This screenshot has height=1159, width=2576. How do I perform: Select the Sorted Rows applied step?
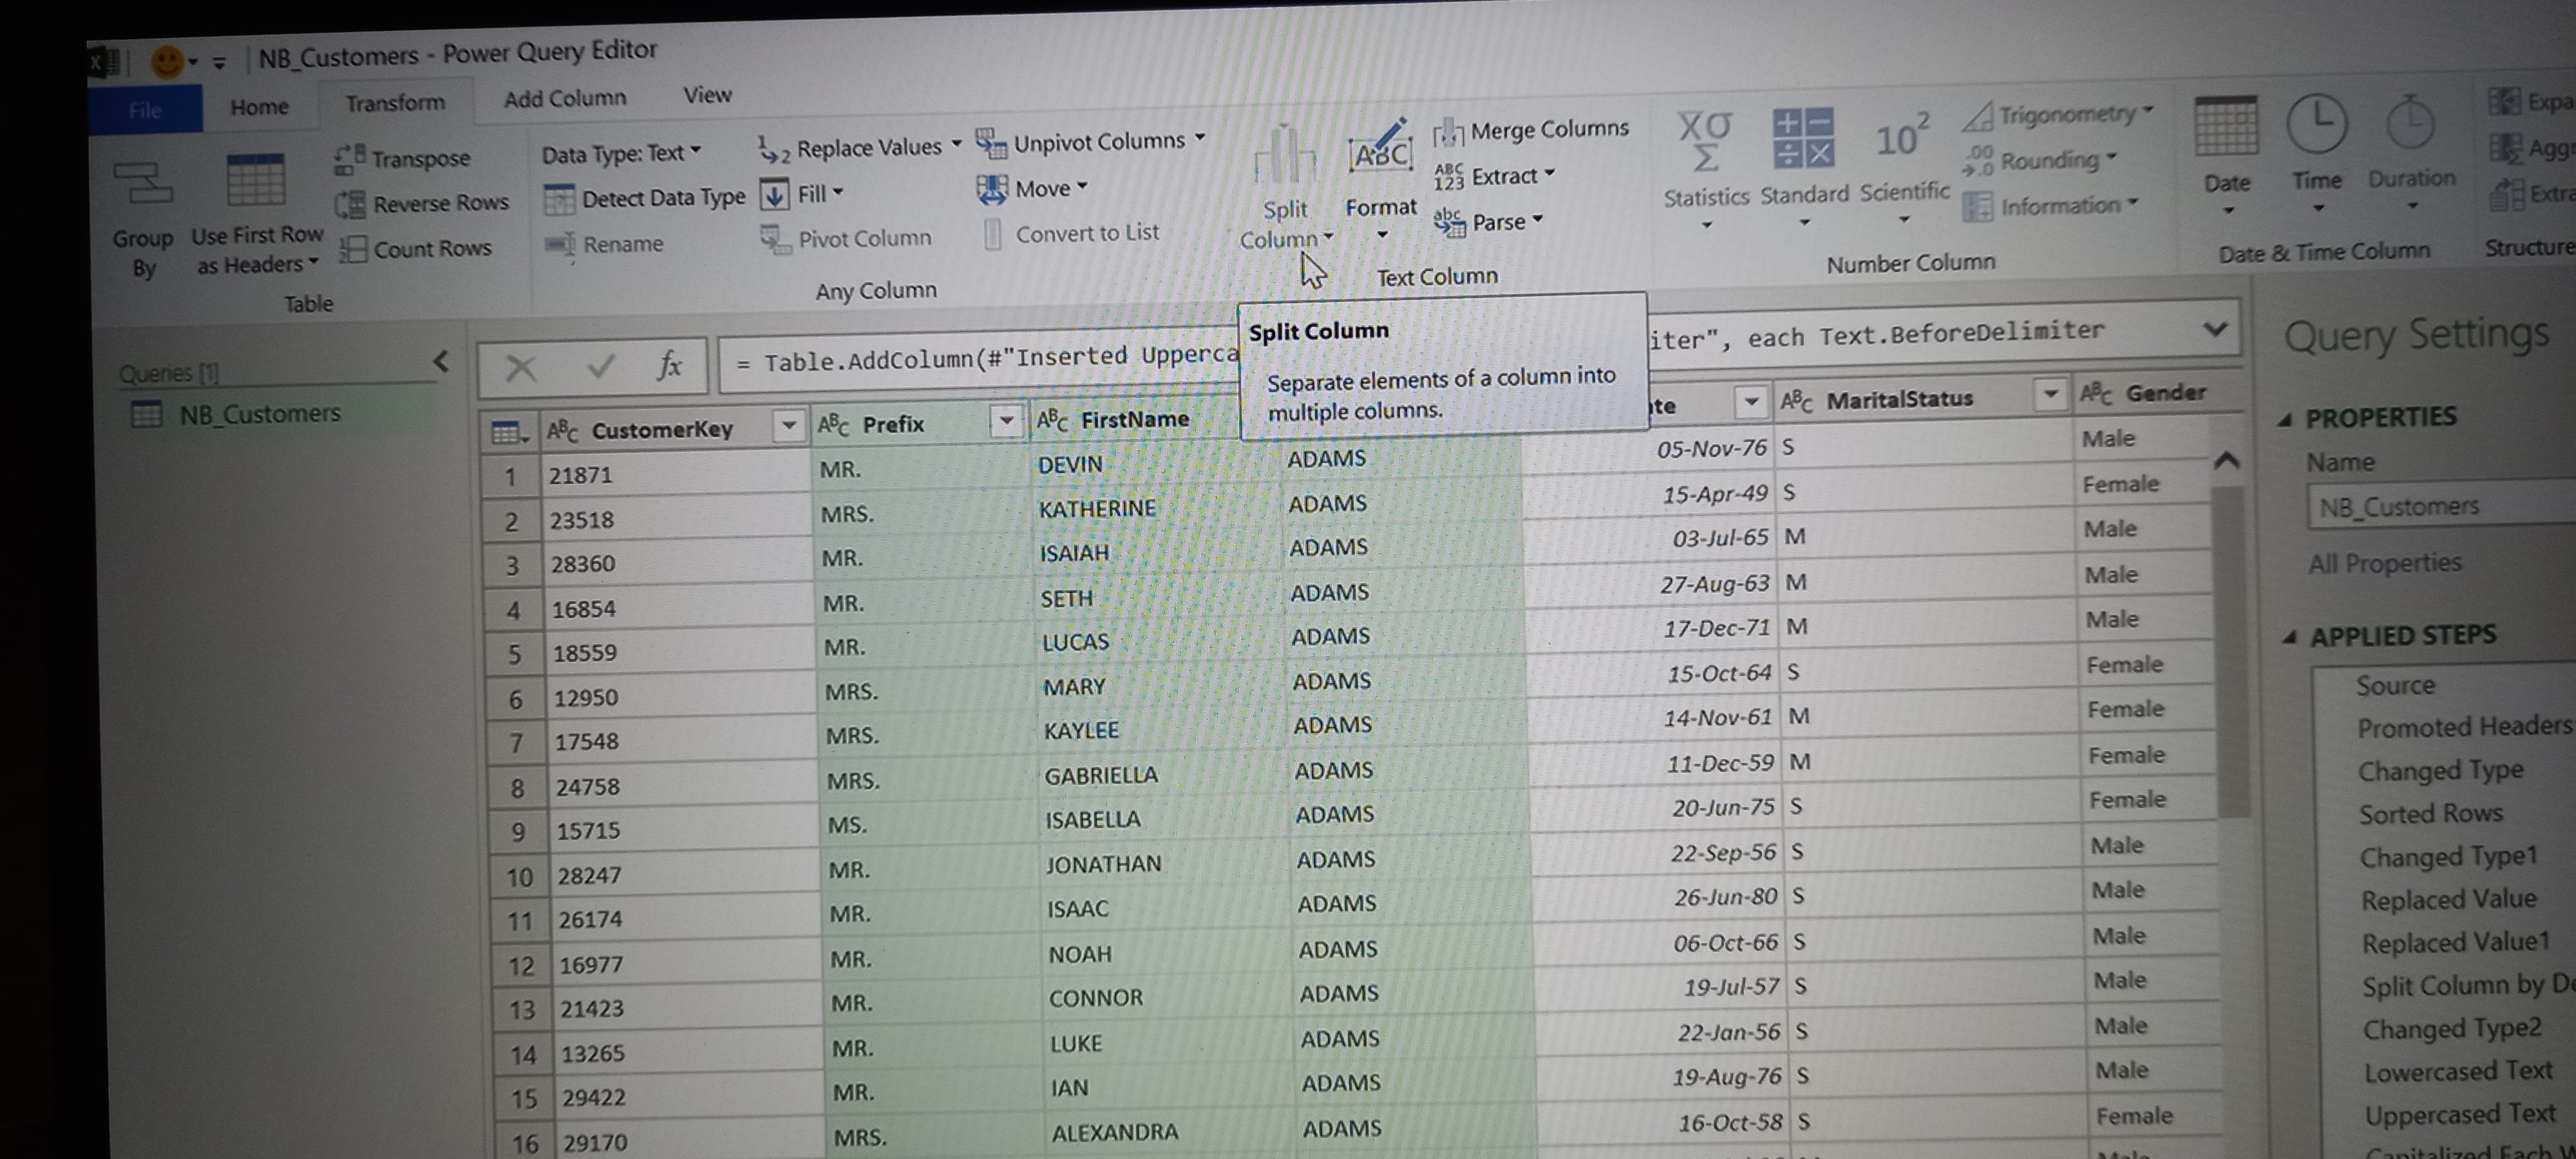pos(2430,814)
